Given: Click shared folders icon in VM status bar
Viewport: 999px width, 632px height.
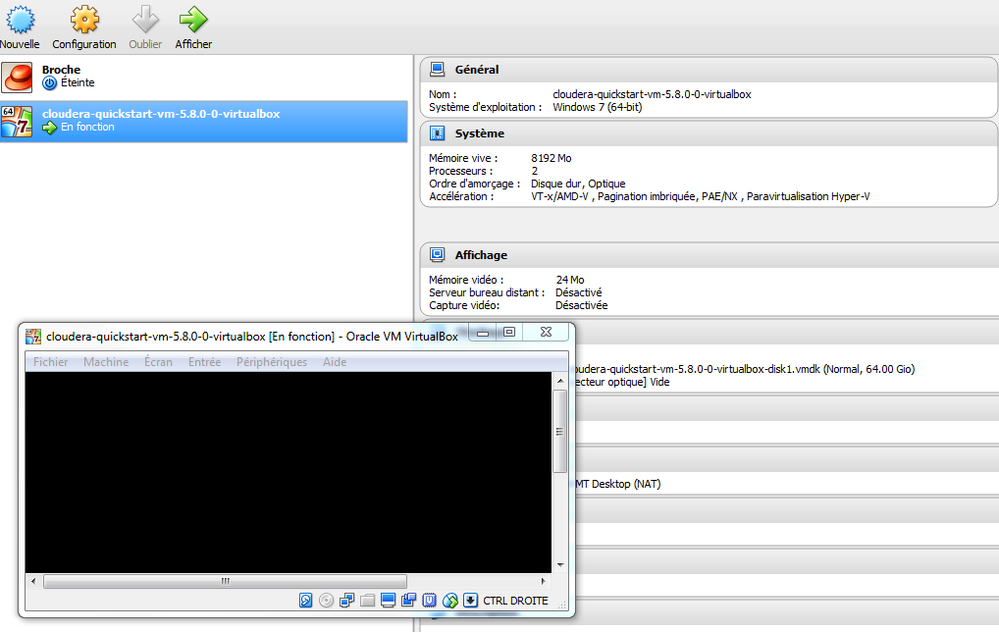Looking at the screenshot, I should point(367,600).
